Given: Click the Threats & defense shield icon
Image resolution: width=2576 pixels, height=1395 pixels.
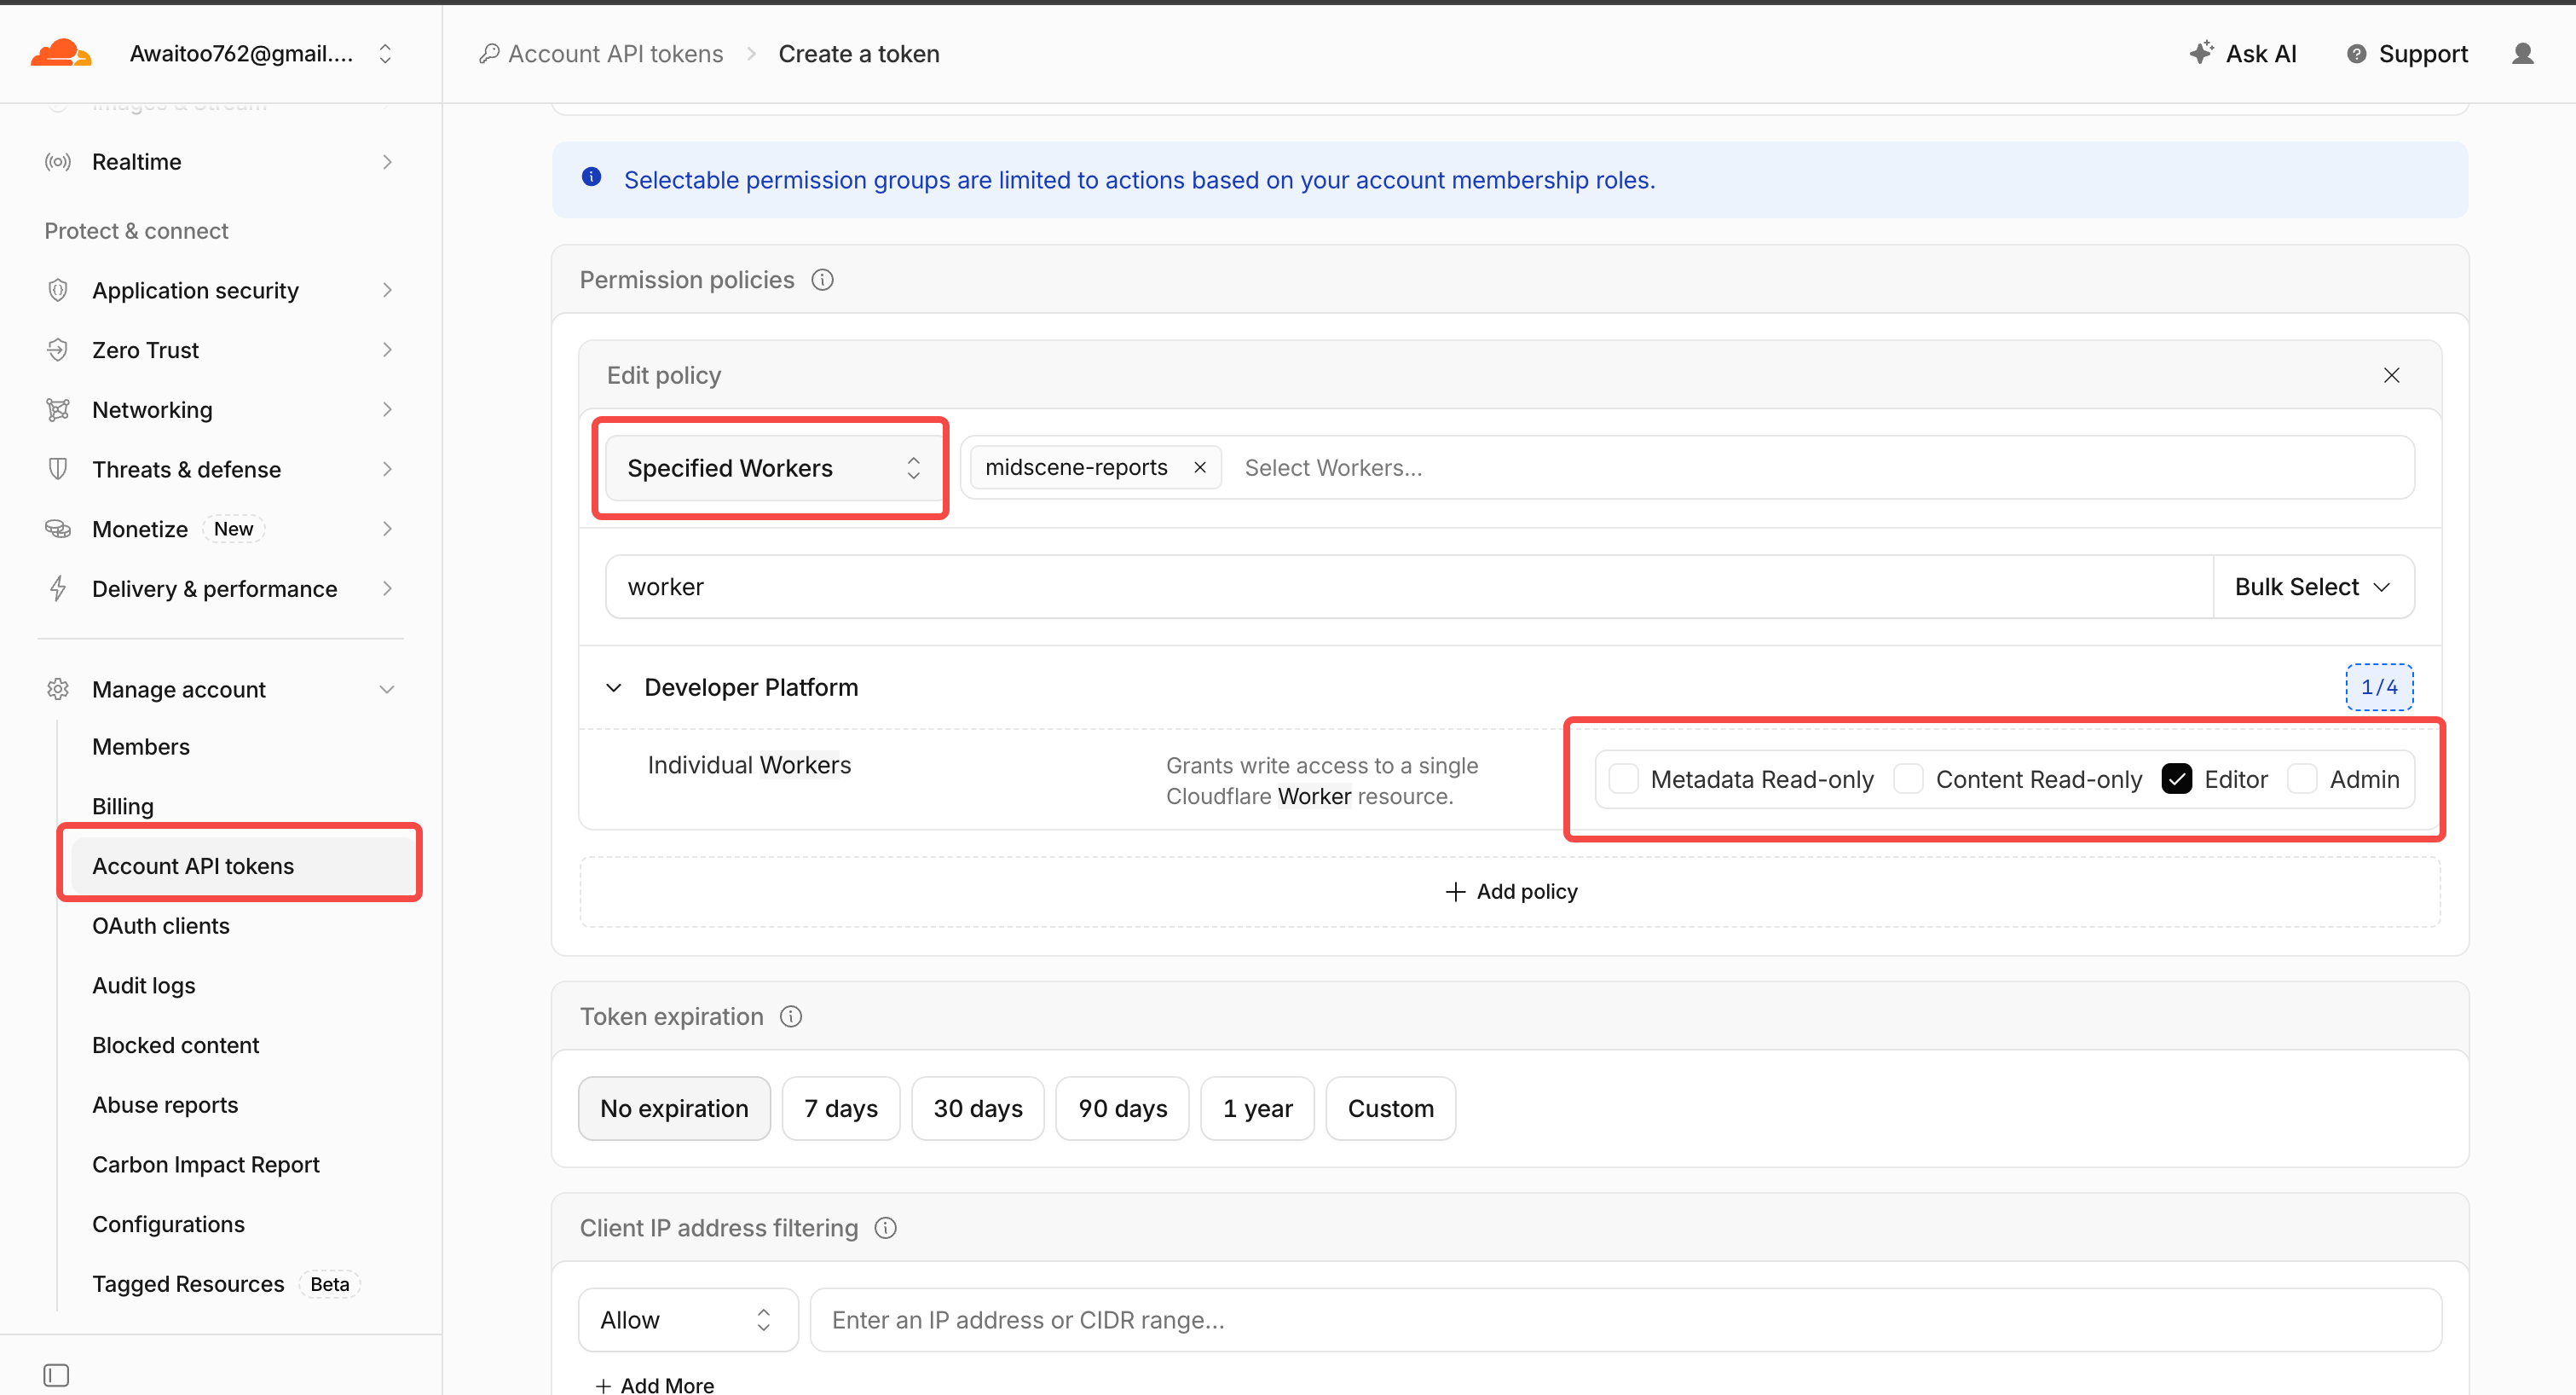Looking at the screenshot, I should point(58,469).
